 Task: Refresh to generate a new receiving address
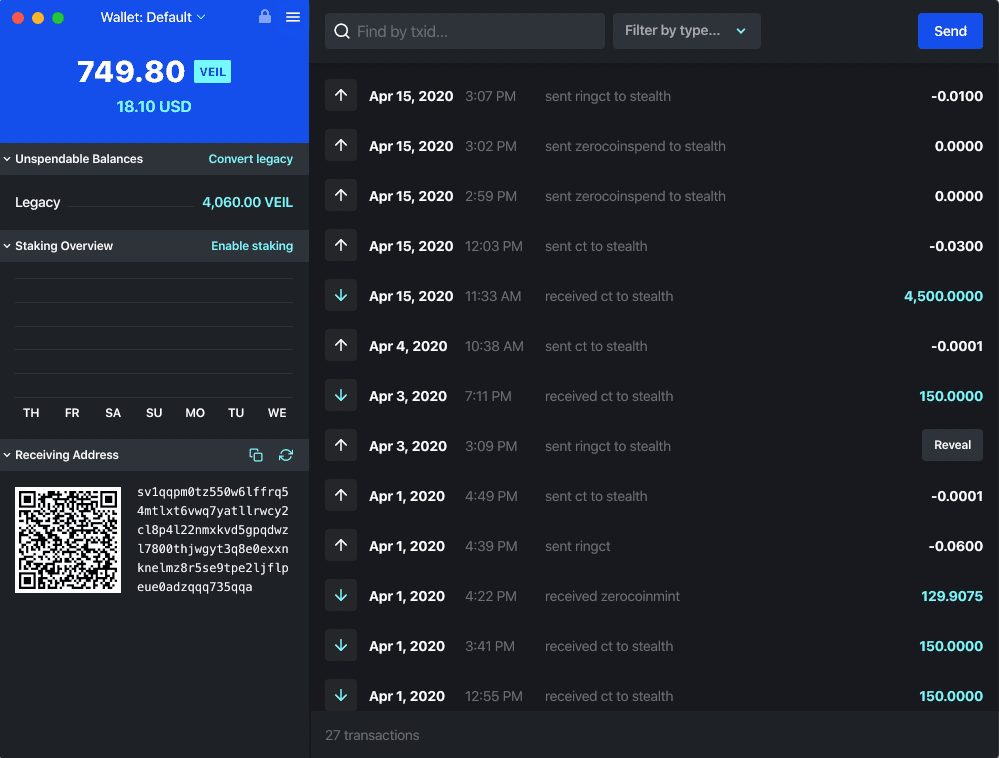286,455
